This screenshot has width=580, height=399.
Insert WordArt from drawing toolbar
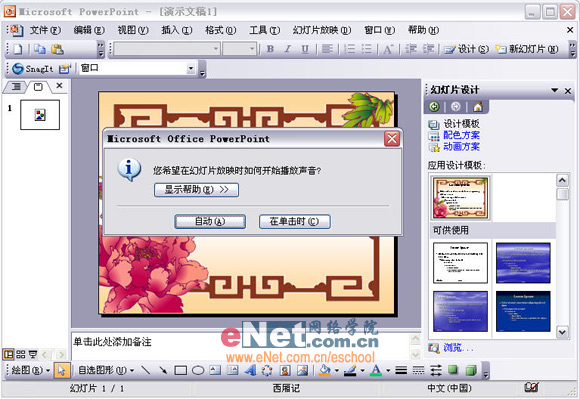click(x=250, y=370)
